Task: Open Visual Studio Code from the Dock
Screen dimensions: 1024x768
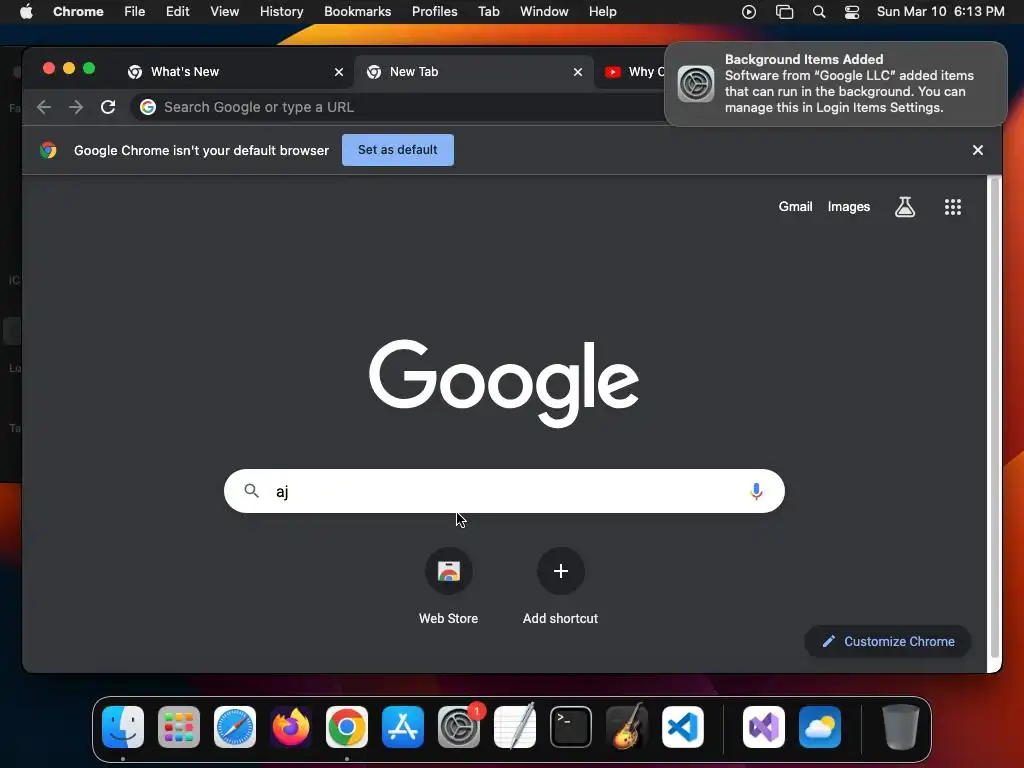Action: (683, 727)
